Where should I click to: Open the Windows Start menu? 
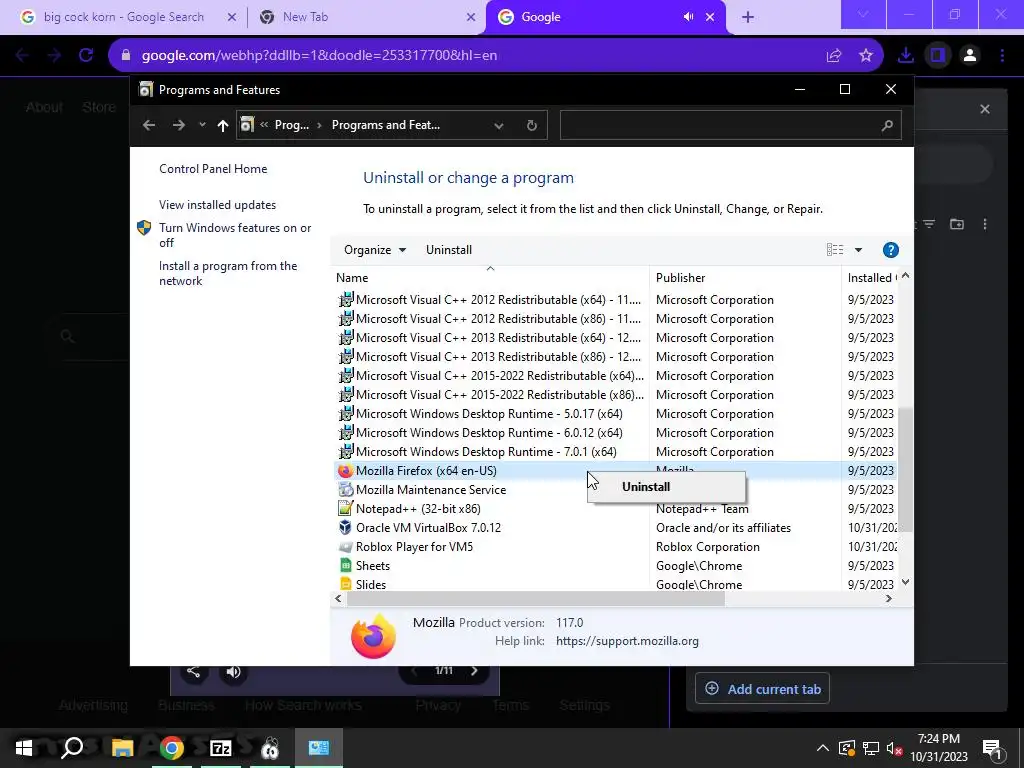[24, 748]
